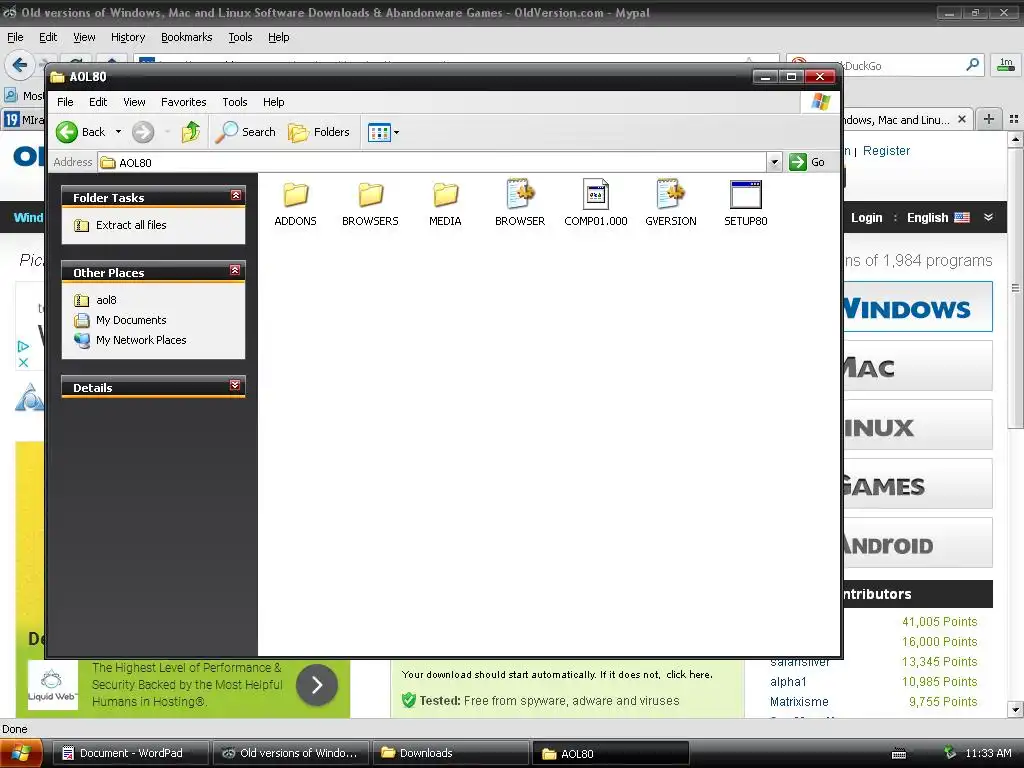Open the AOL80 window View menu
This screenshot has width=1024, height=768.
point(134,102)
